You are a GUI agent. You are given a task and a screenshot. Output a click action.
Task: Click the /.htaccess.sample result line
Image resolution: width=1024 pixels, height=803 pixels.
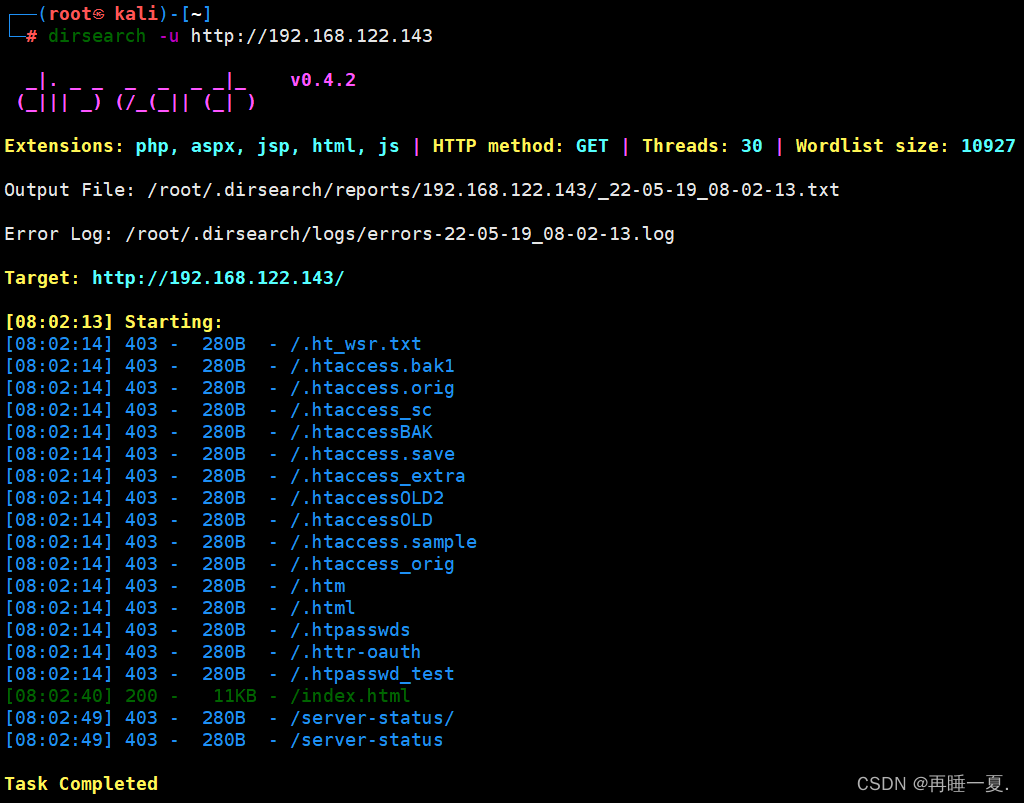point(384,541)
